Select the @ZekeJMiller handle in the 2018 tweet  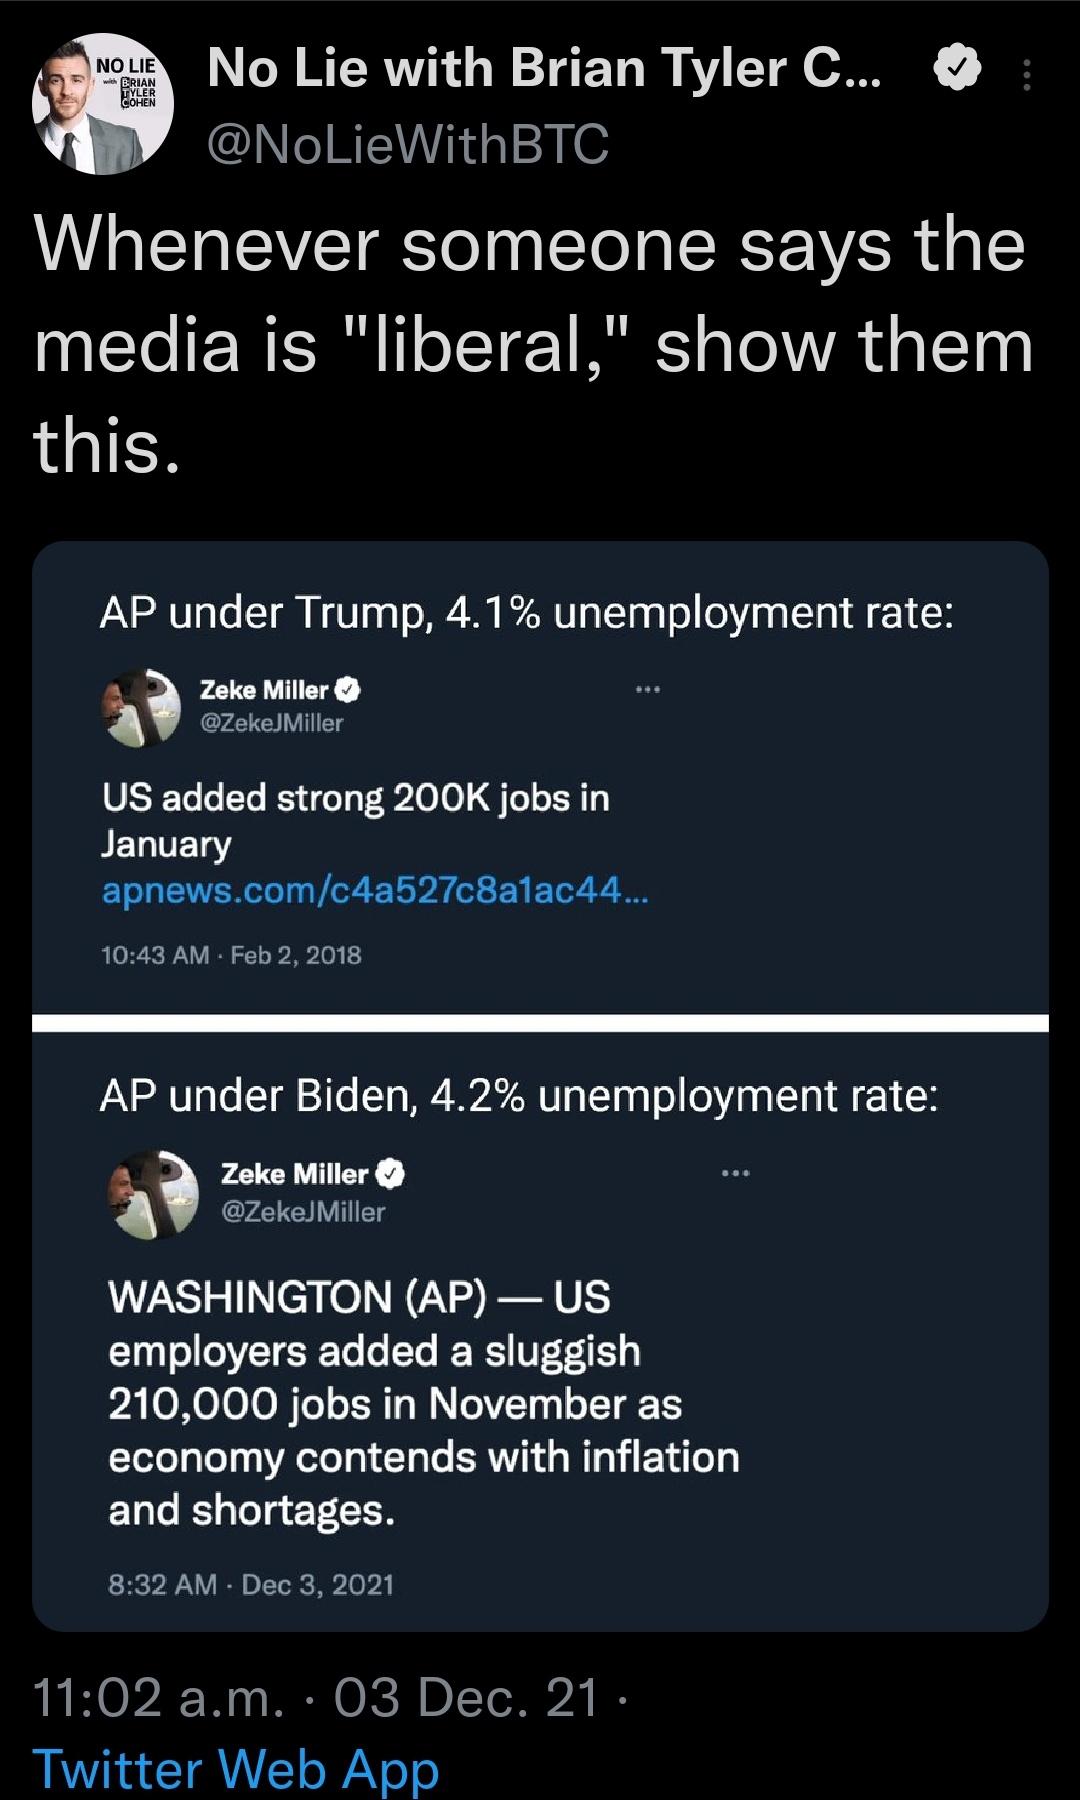click(272, 723)
